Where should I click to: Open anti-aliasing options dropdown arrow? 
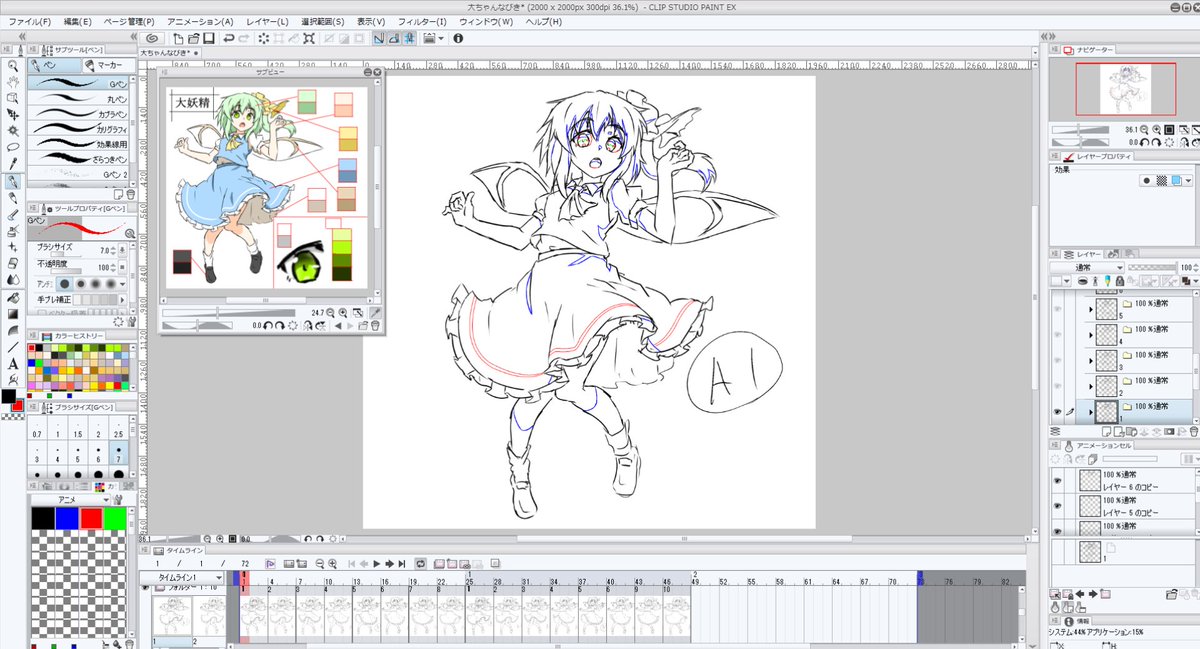click(123, 284)
